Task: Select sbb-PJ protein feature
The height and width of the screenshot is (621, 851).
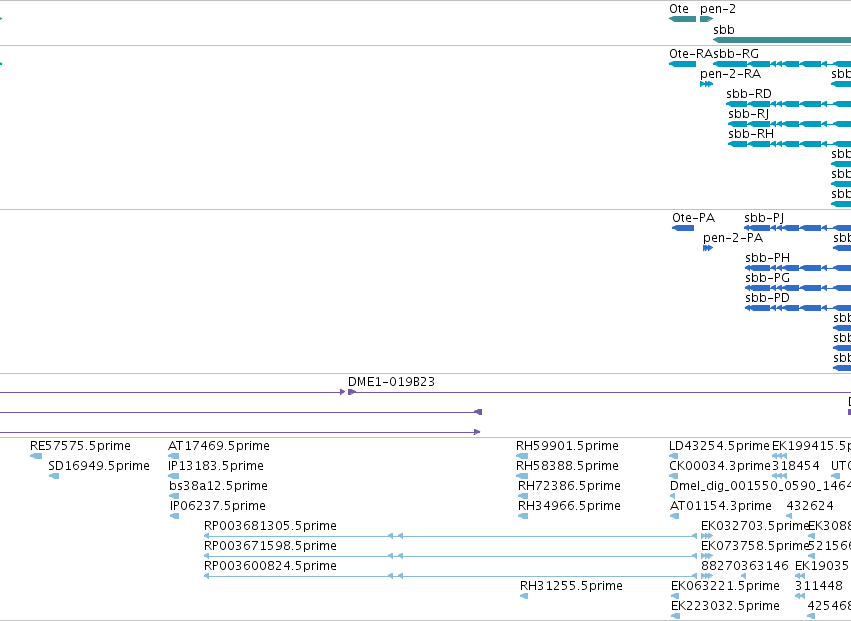Action: [x=797, y=228]
